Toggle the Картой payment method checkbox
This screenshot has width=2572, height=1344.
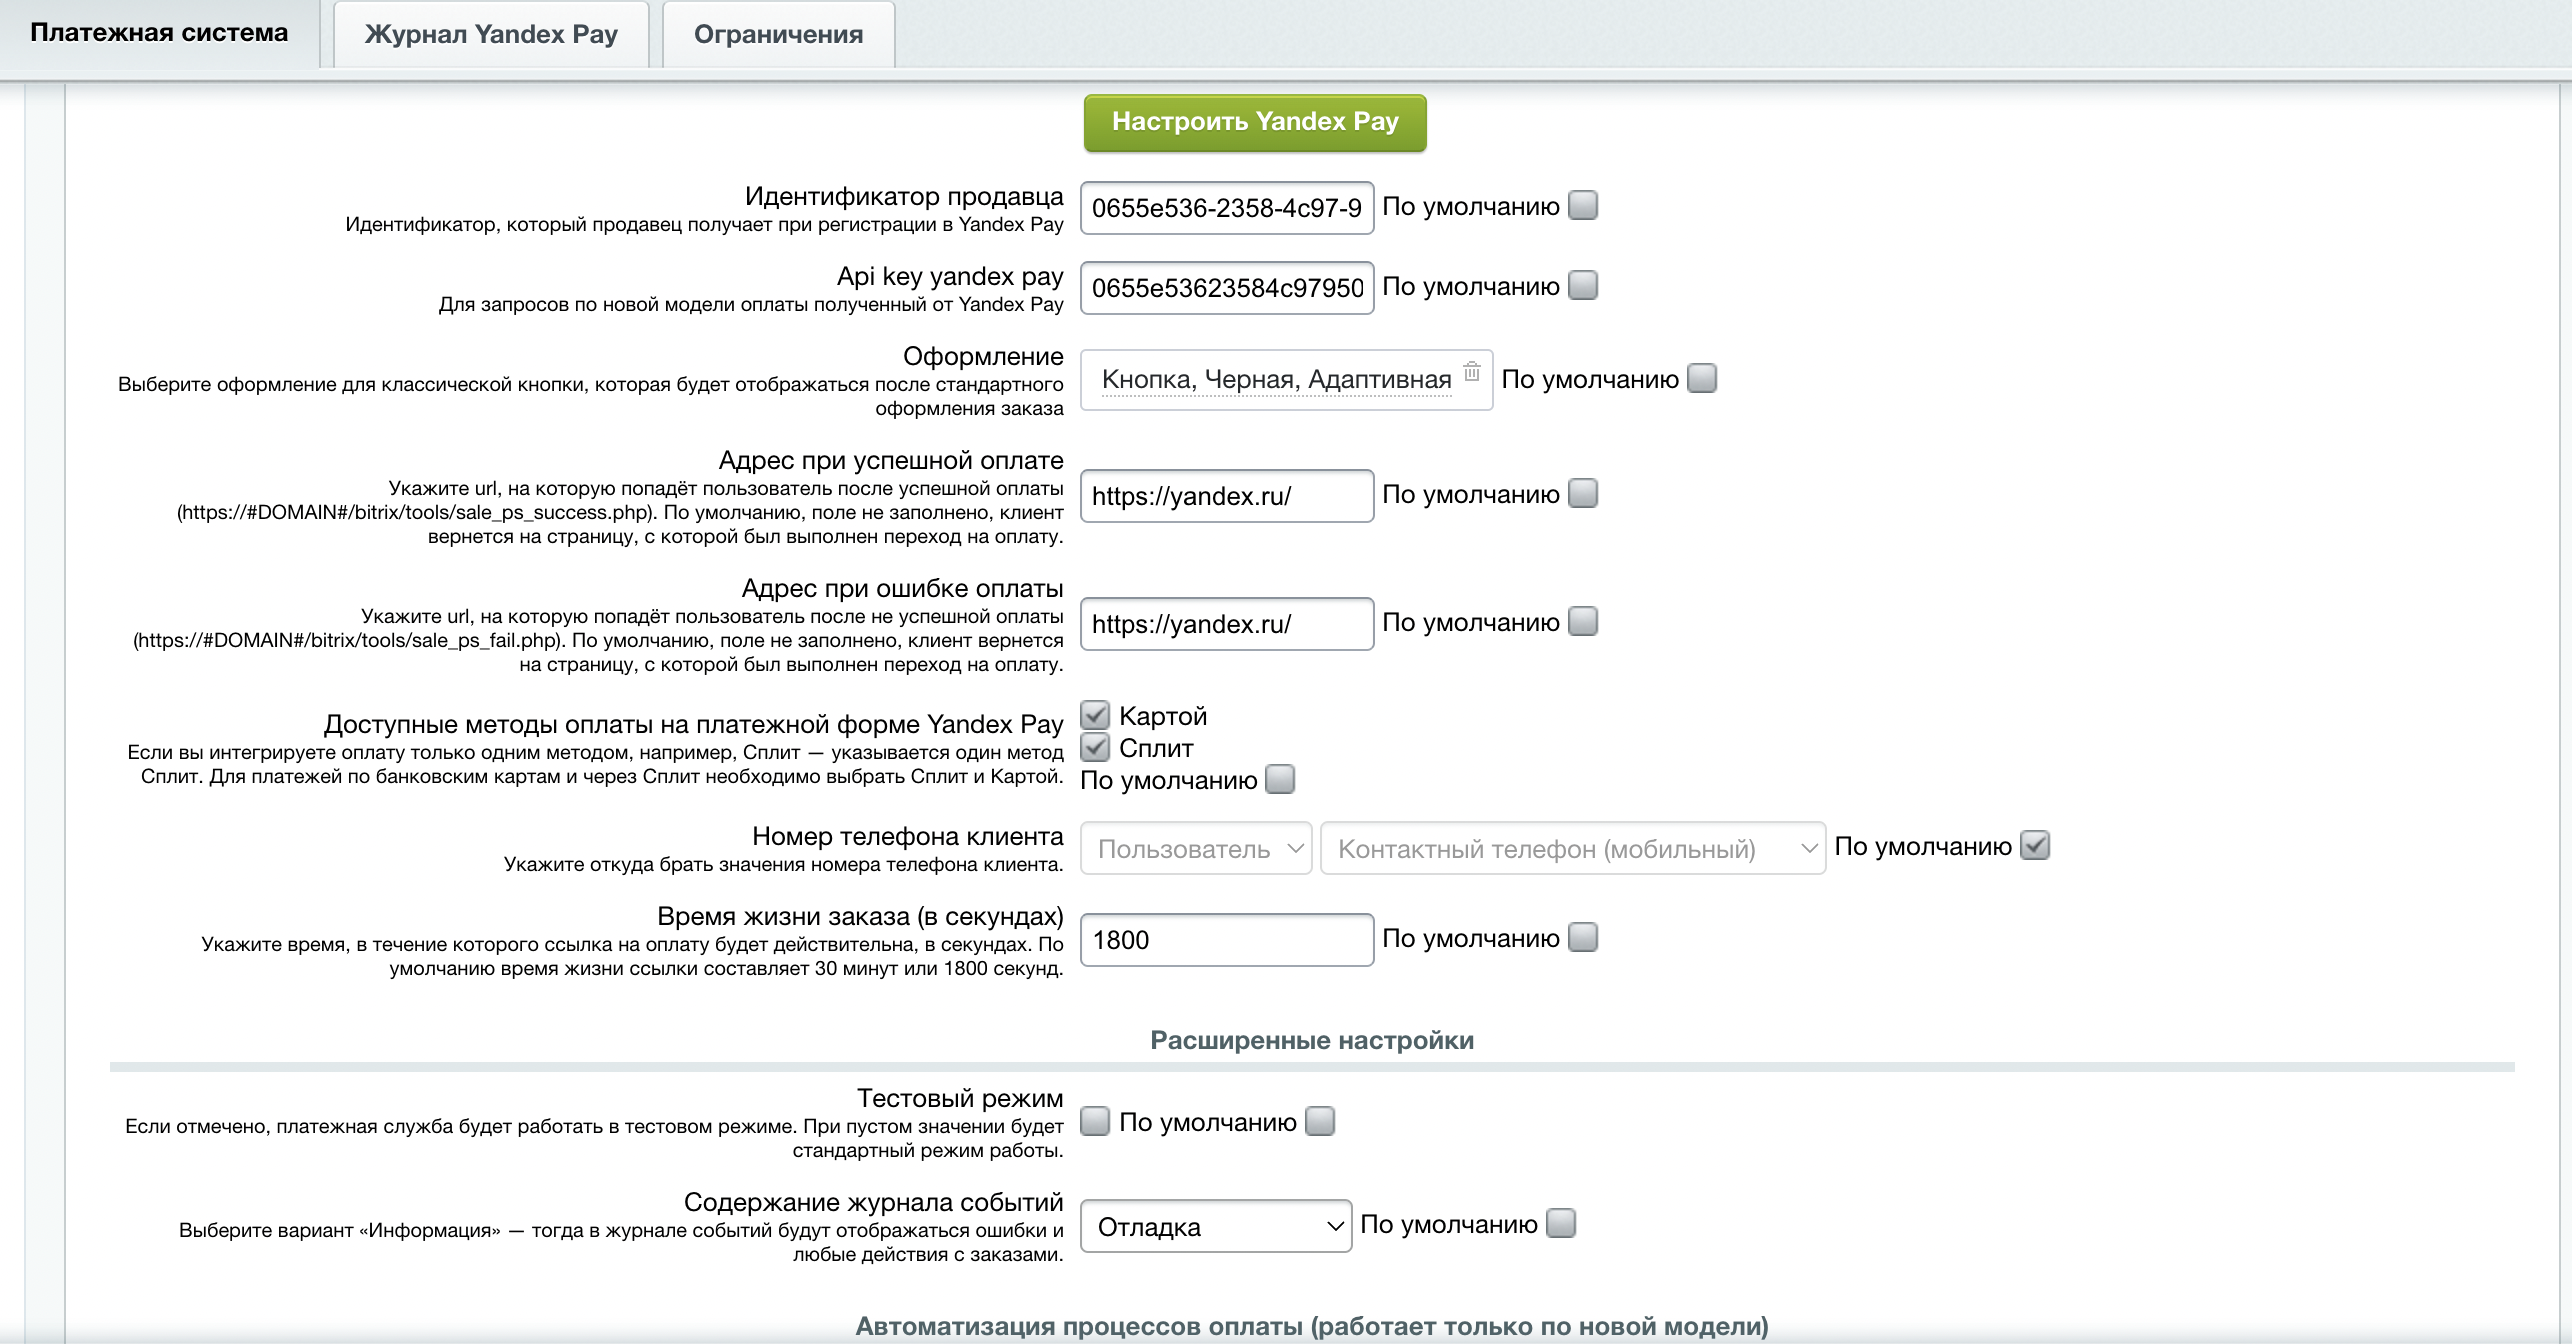[1095, 715]
